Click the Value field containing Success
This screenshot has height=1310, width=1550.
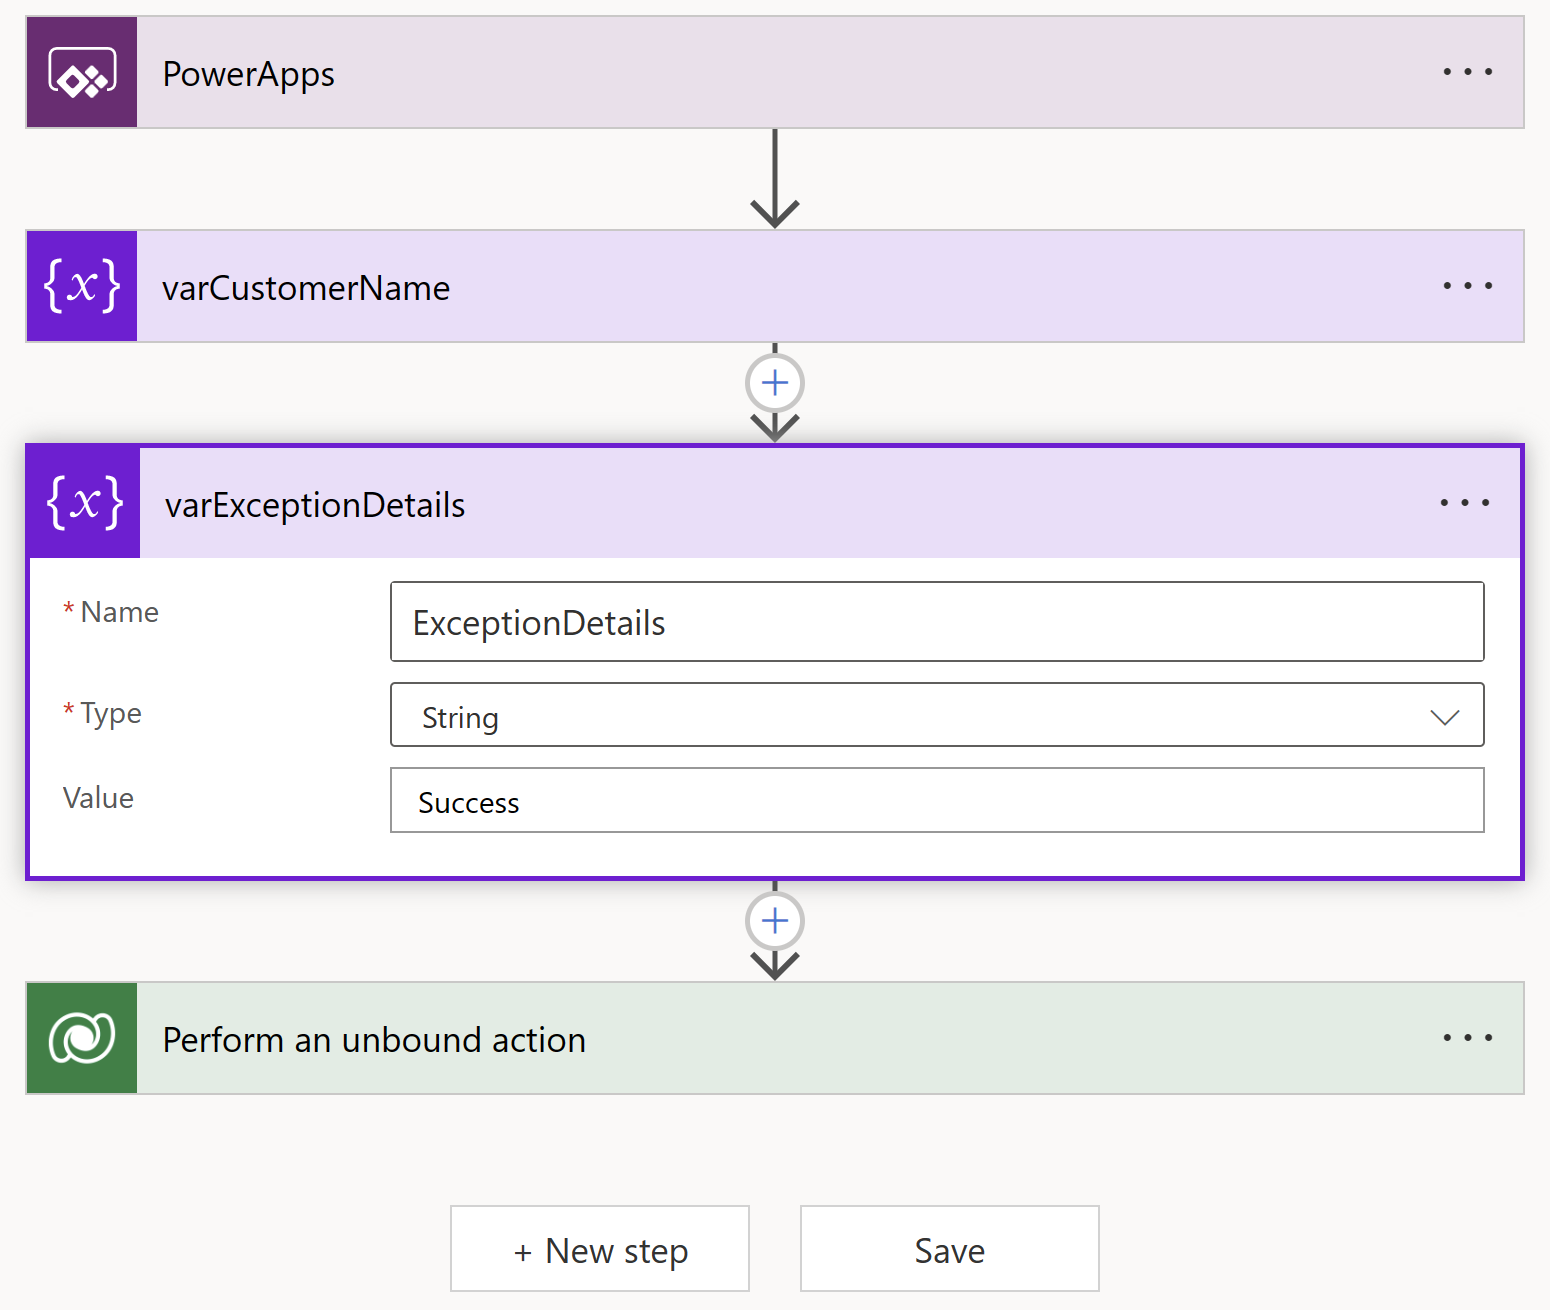click(936, 801)
